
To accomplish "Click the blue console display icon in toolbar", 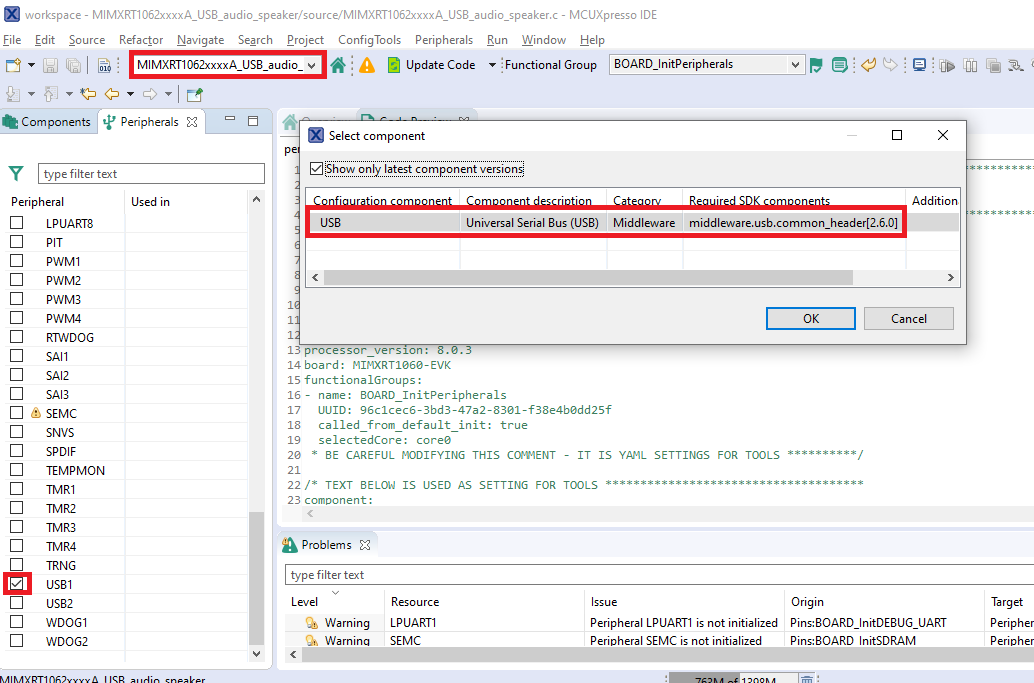I will pos(920,64).
